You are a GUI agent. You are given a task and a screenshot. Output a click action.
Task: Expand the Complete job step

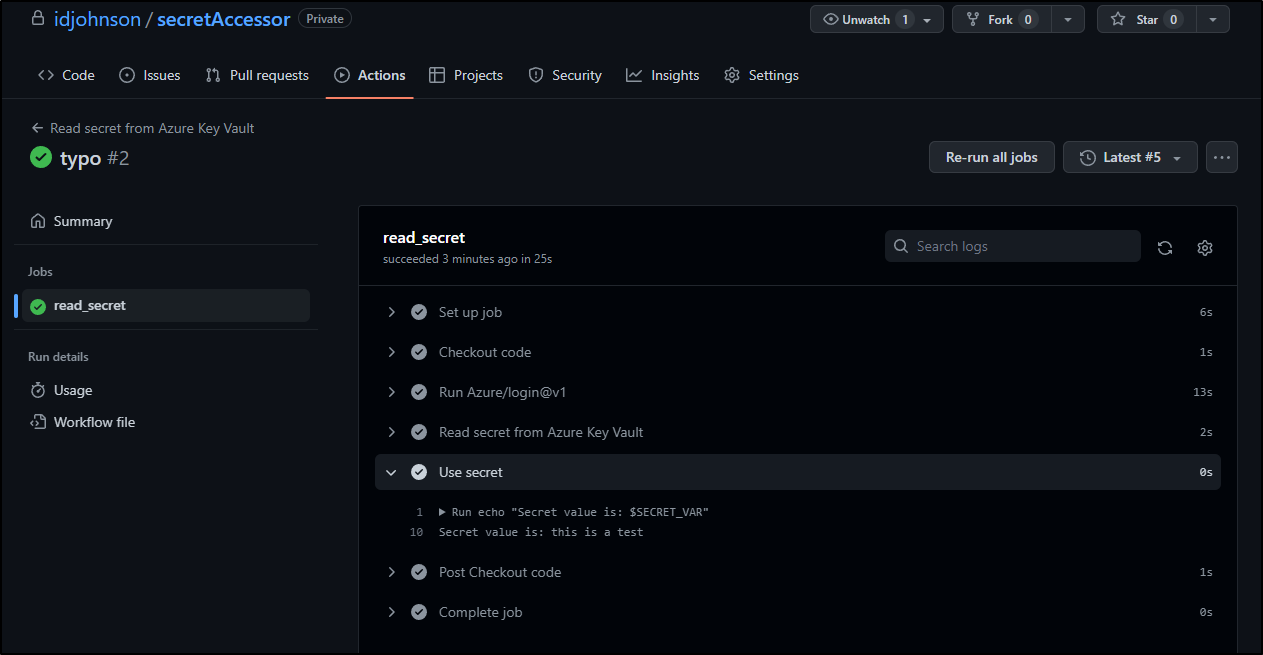[798, 612]
